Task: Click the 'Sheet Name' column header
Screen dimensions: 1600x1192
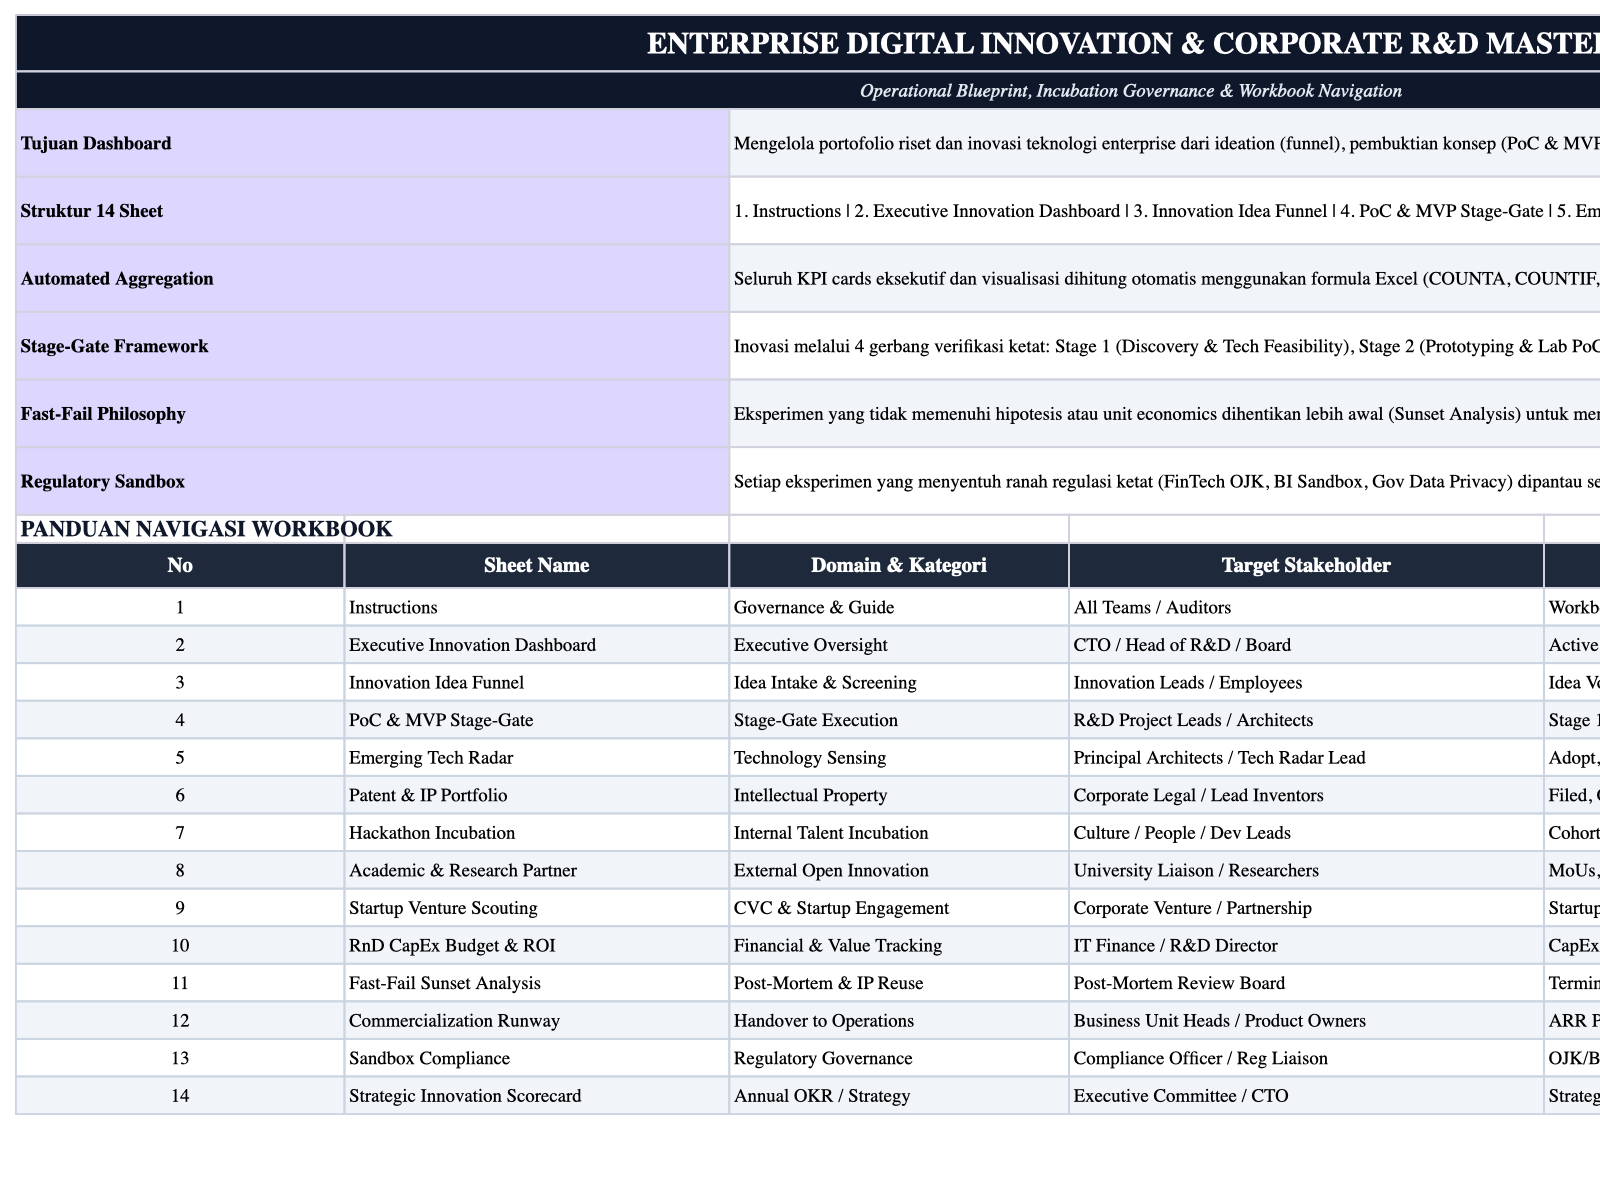Action: click(x=537, y=566)
